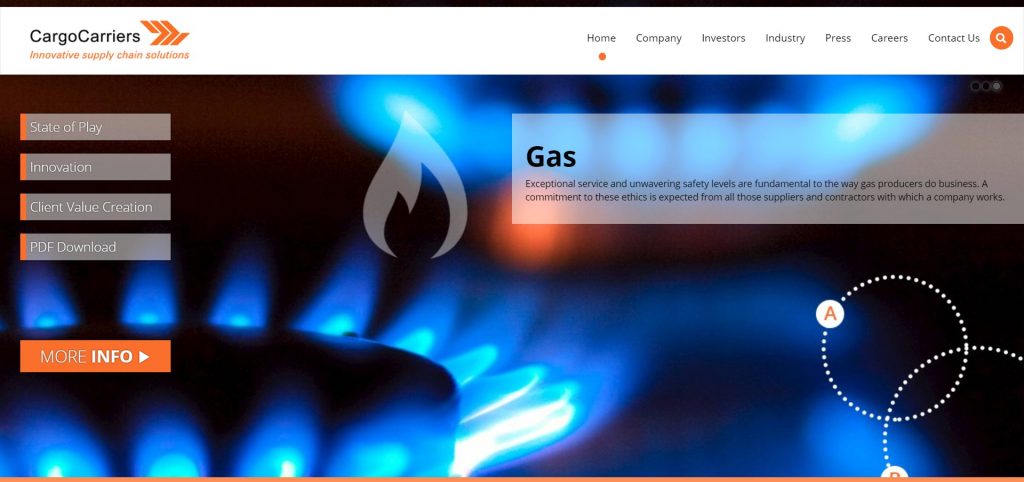1024x482 pixels.
Task: Click the orange dot under Home
Action: (x=602, y=56)
